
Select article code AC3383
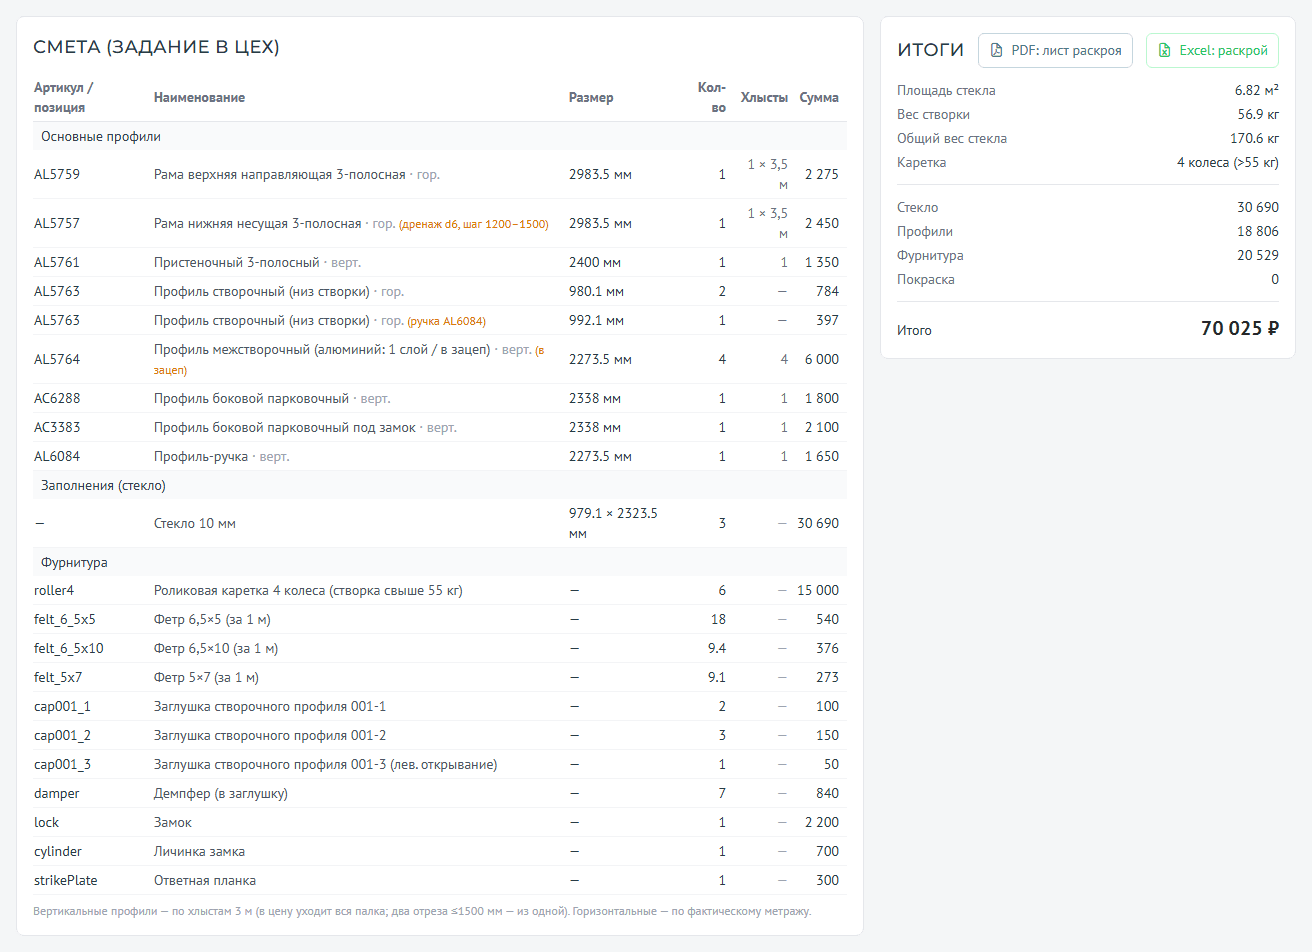[x=57, y=427]
